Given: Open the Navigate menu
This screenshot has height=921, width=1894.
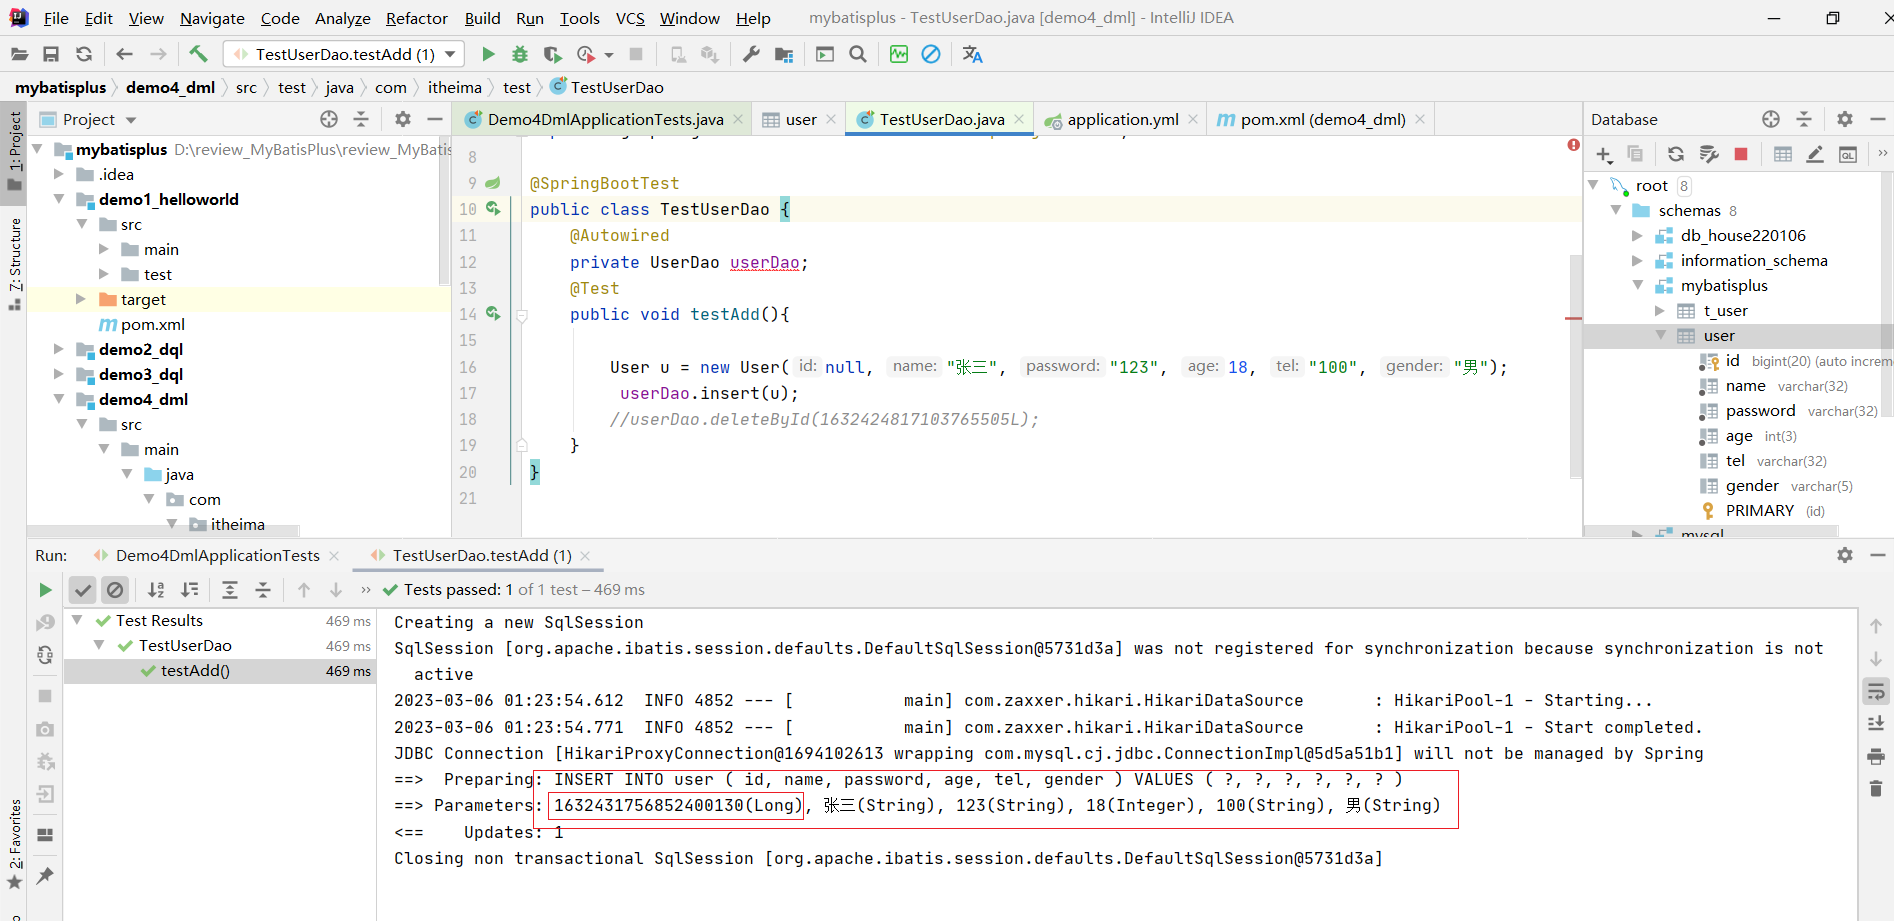Looking at the screenshot, I should (212, 18).
